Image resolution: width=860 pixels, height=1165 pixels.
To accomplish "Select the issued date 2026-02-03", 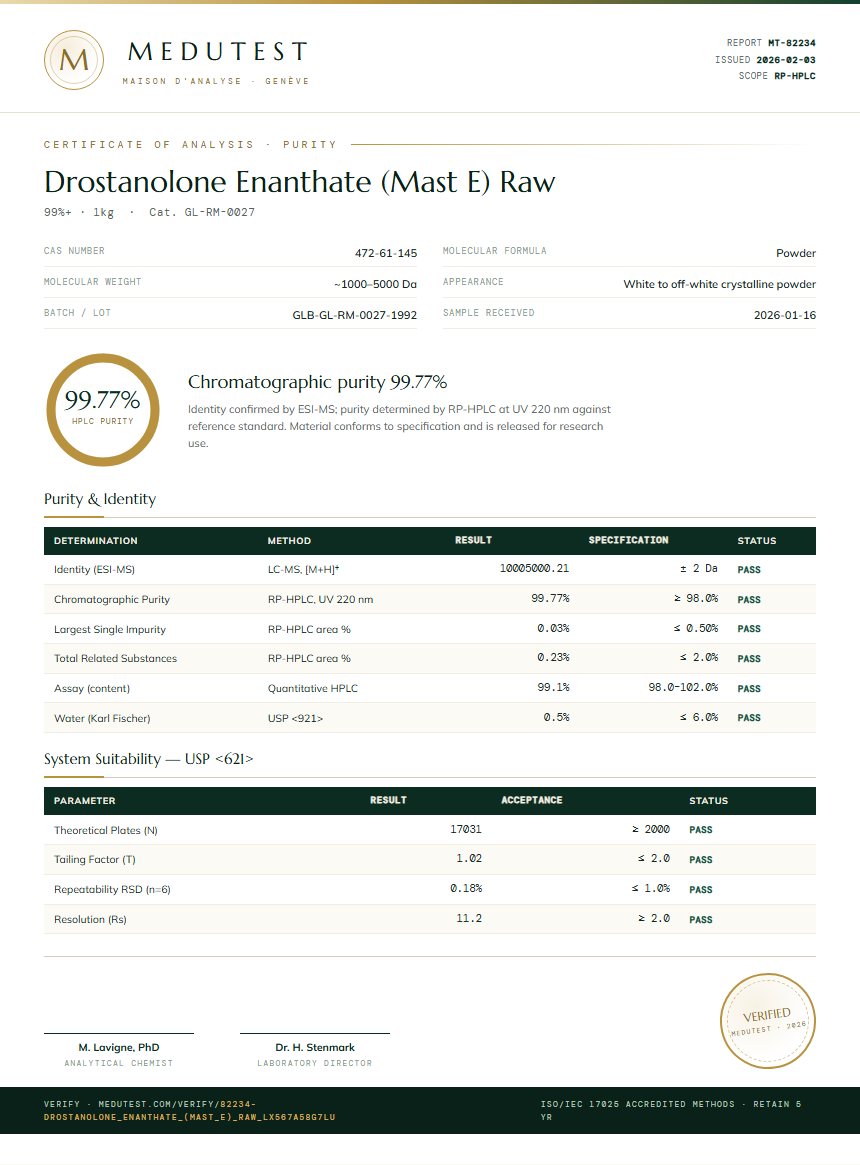I will [786, 59].
